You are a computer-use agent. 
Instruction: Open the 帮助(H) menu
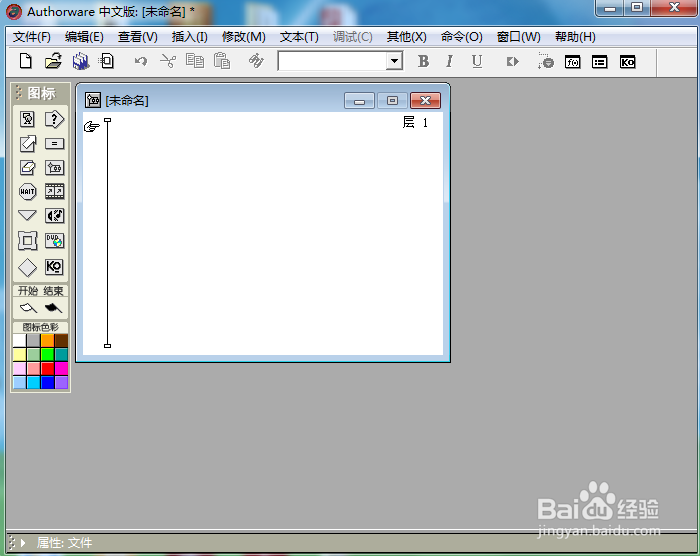[x=575, y=37]
